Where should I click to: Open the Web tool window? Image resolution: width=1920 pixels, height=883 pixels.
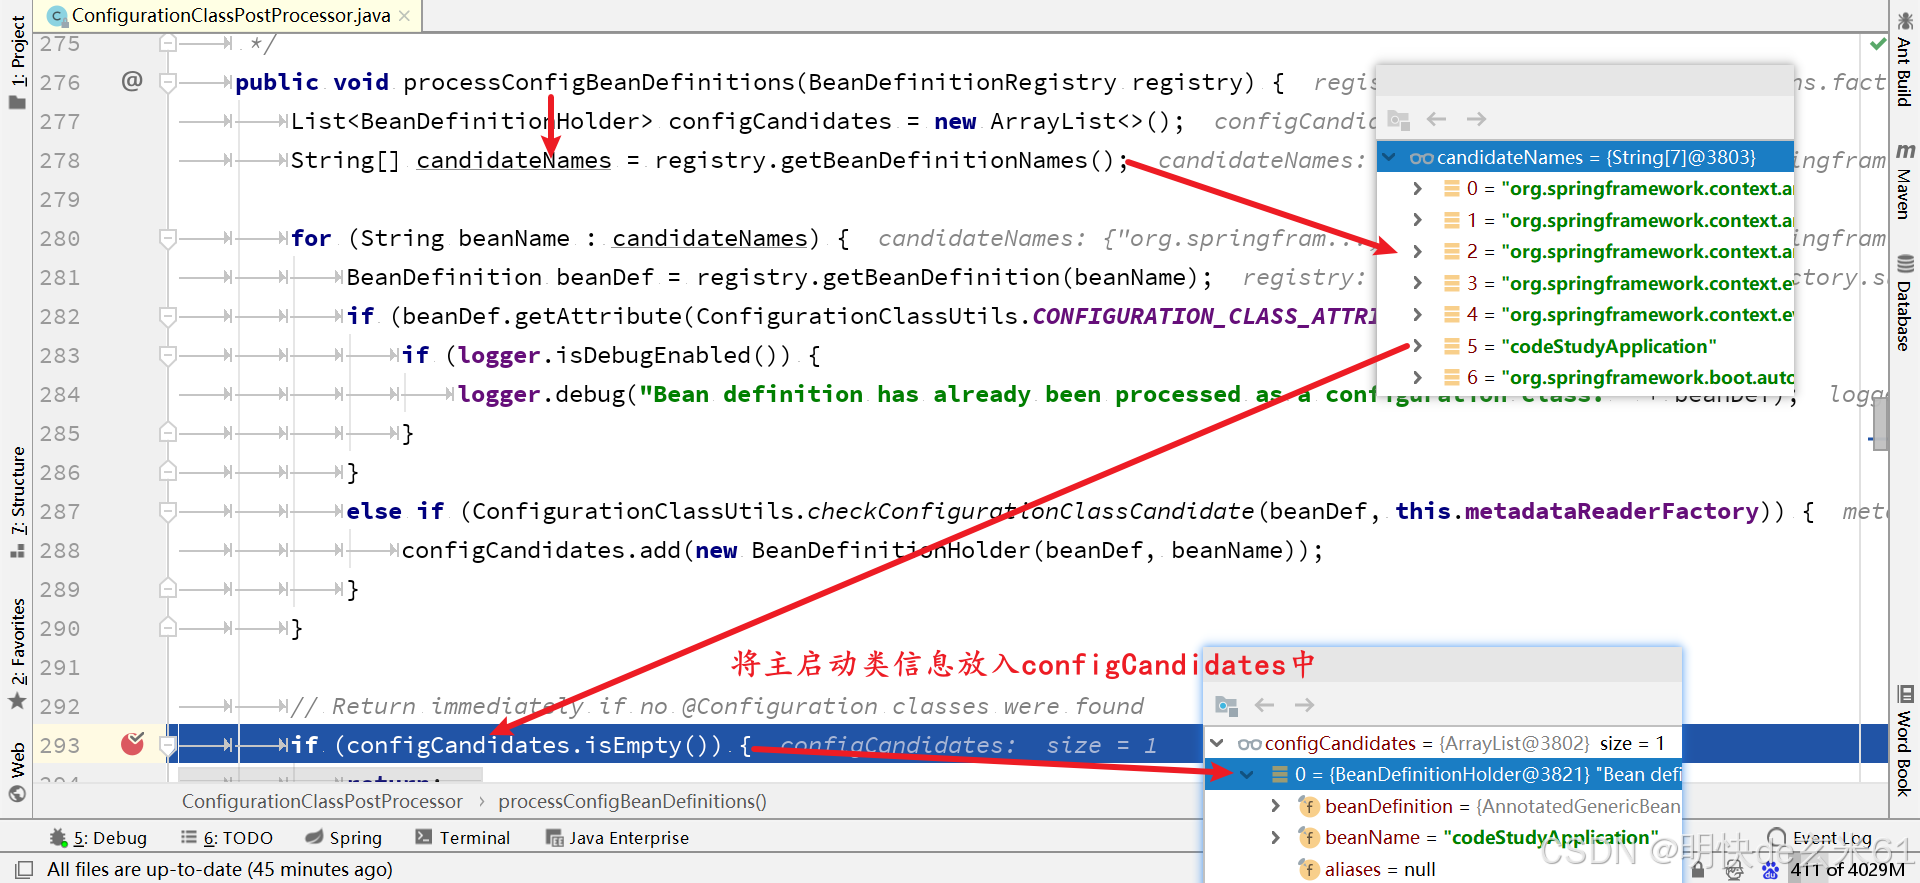pos(17,760)
